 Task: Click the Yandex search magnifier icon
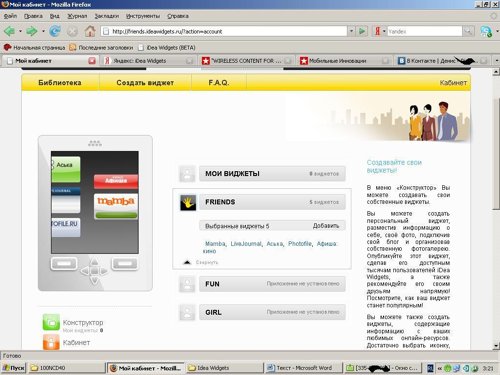[x=468, y=31]
